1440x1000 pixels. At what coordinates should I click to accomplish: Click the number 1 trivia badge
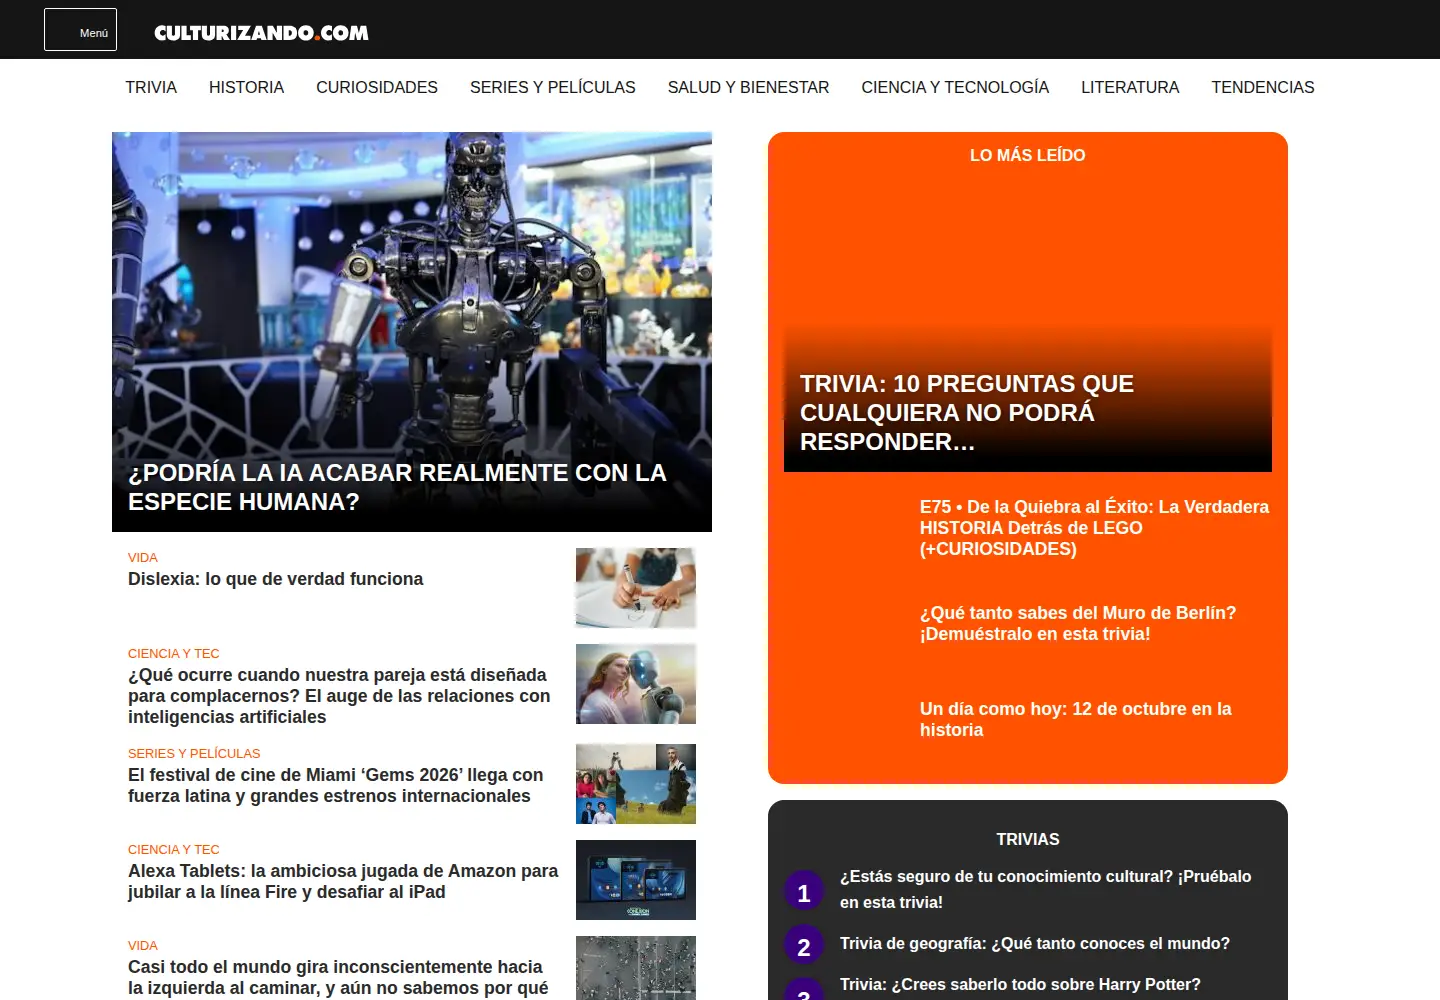[x=804, y=892]
